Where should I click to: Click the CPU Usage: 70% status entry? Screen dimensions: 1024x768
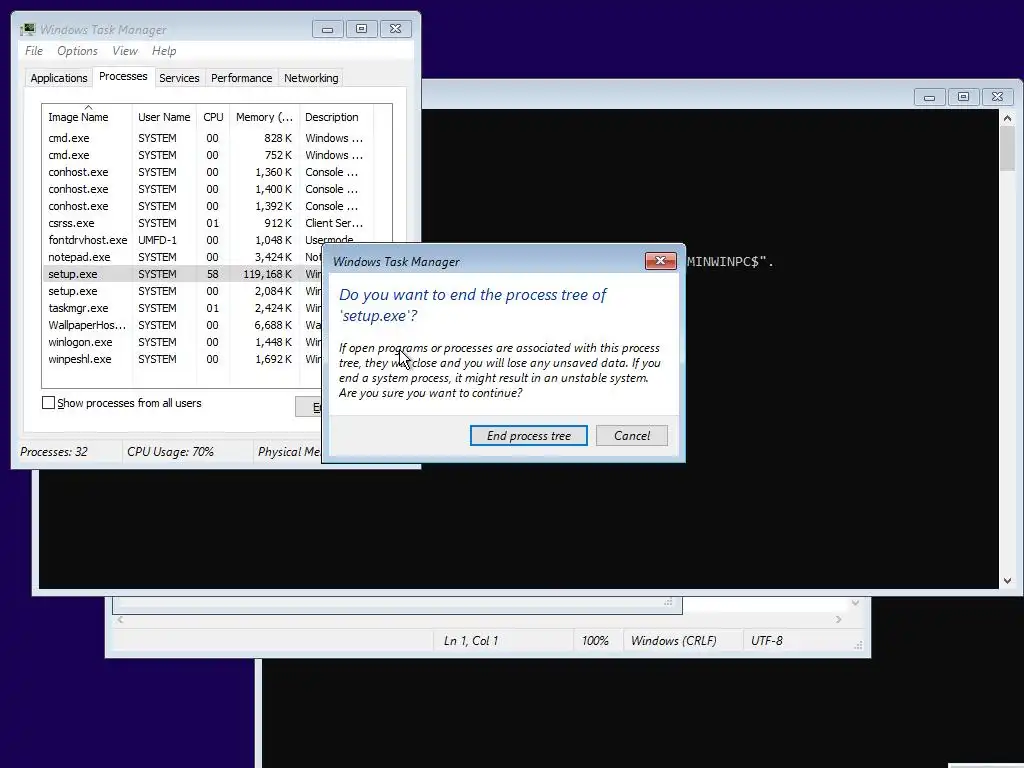pyautogui.click(x=170, y=451)
